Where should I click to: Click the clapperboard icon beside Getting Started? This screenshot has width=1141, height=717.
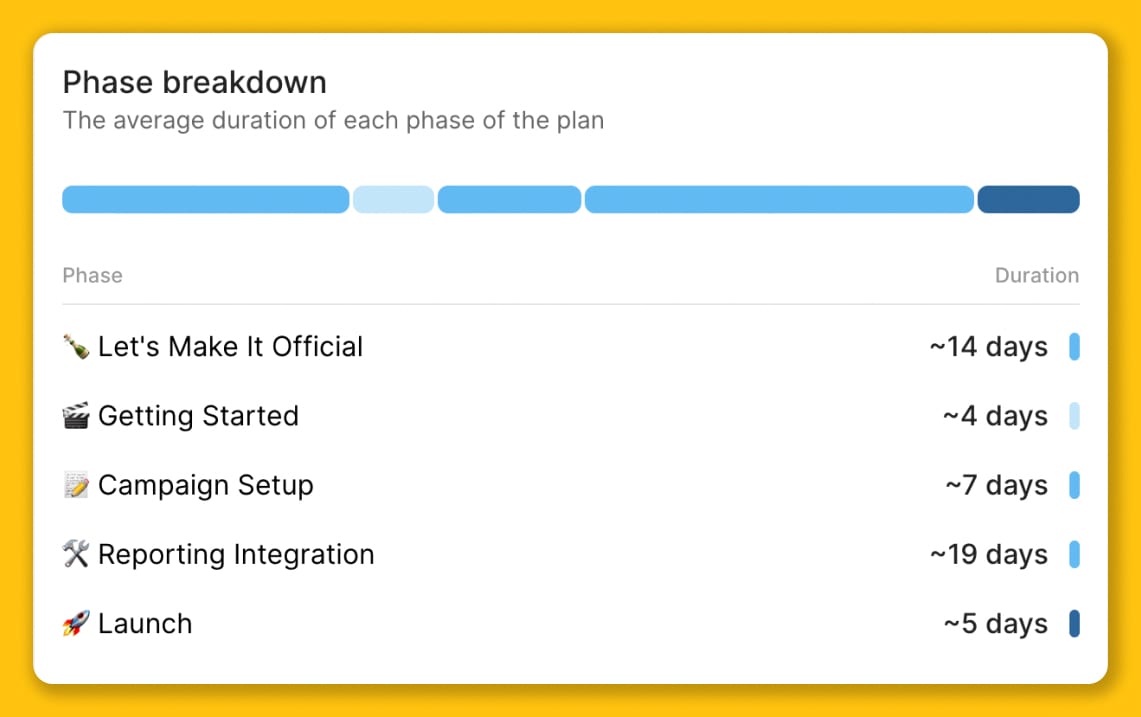pos(76,416)
